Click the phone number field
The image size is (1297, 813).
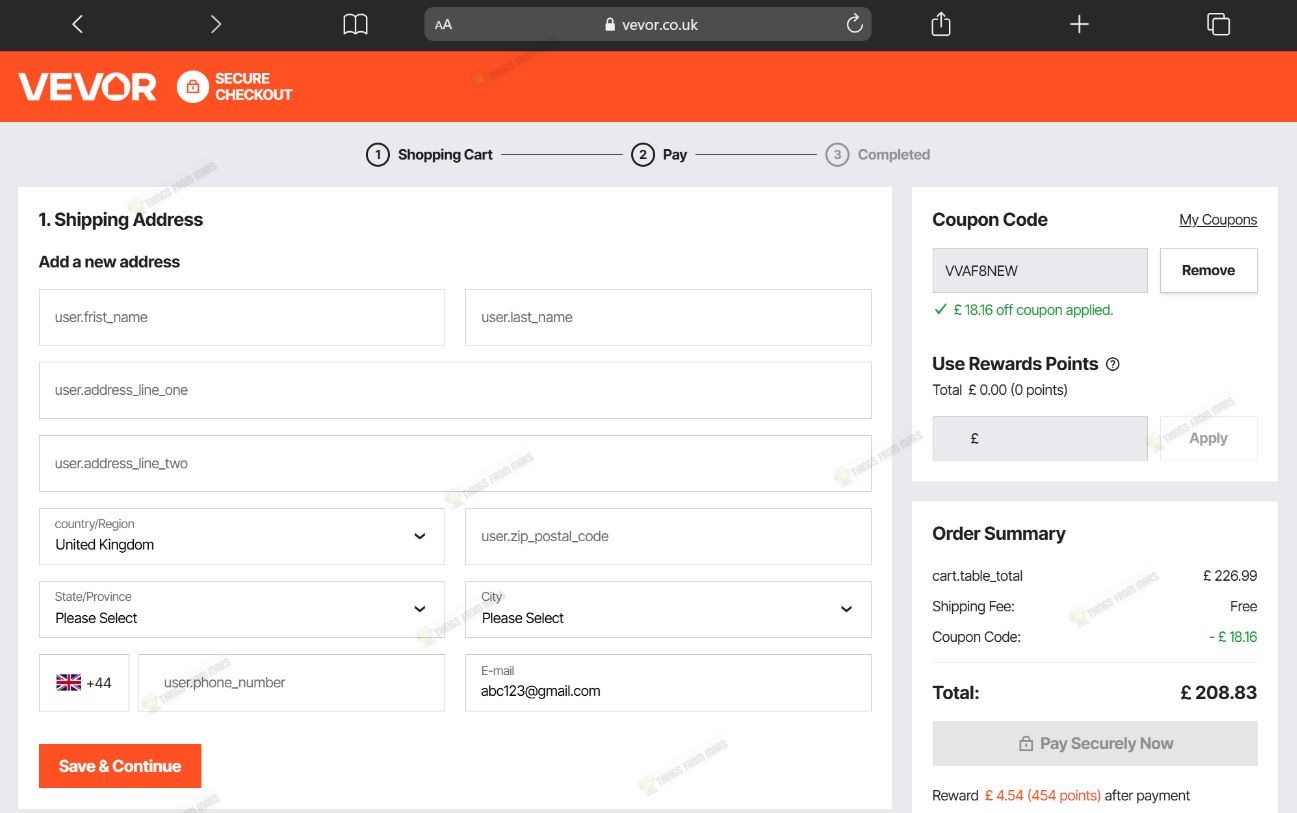[x=291, y=683]
